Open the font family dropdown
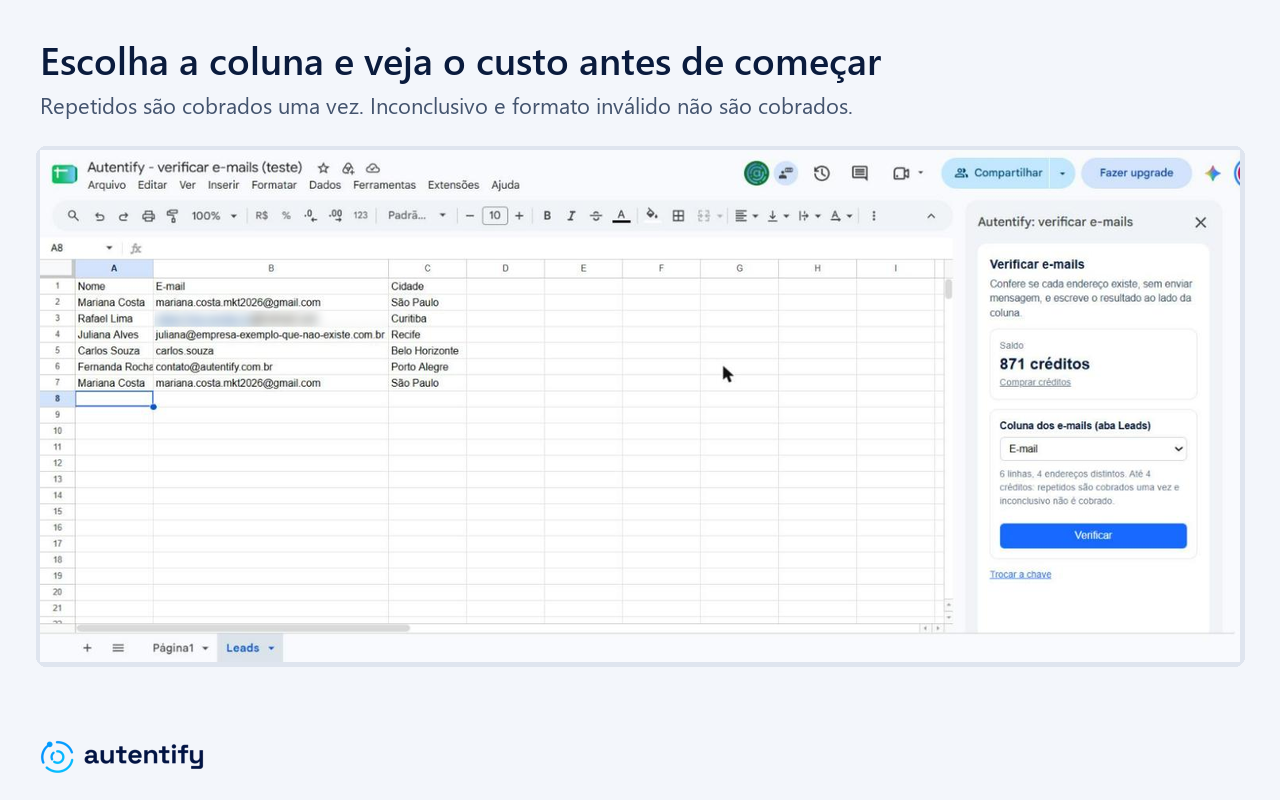 click(x=417, y=215)
